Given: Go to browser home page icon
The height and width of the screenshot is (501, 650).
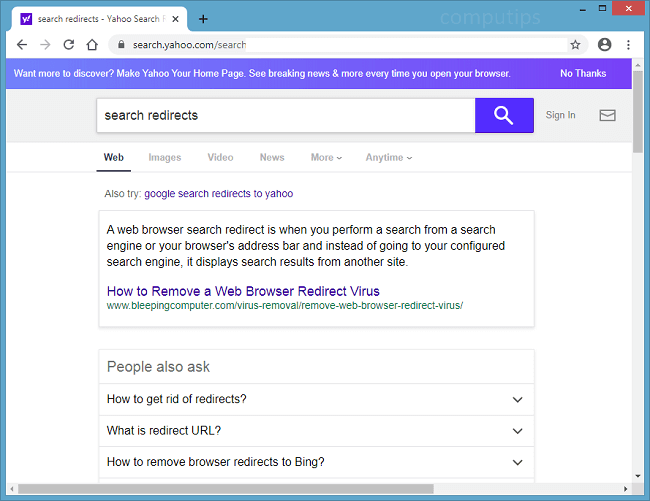Looking at the screenshot, I should tap(92, 45).
